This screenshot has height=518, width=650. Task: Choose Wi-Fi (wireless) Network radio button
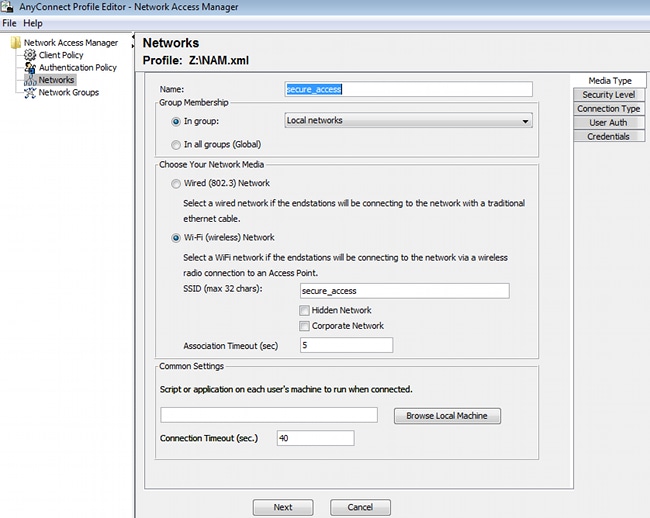pos(176,238)
